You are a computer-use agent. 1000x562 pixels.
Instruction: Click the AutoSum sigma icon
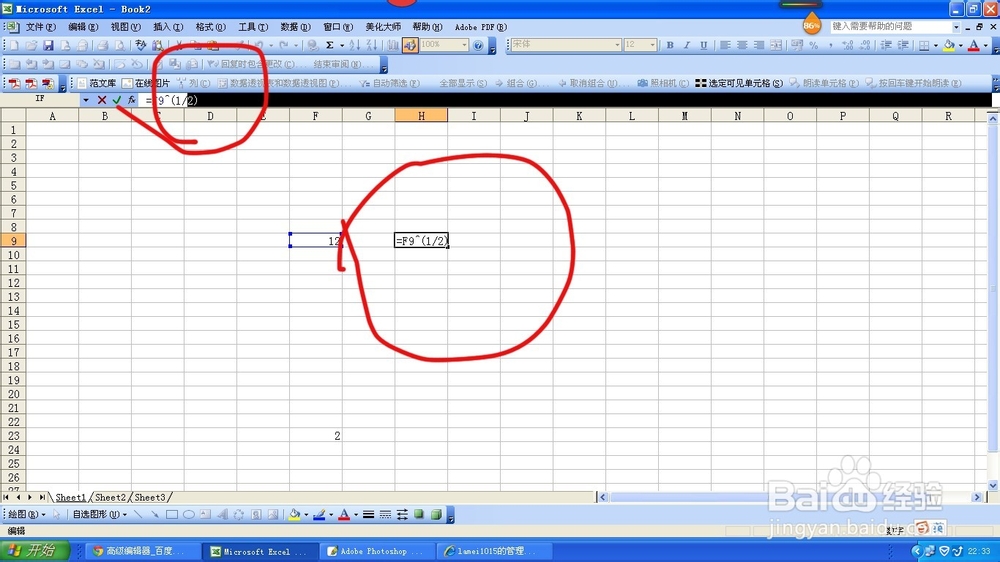330,45
